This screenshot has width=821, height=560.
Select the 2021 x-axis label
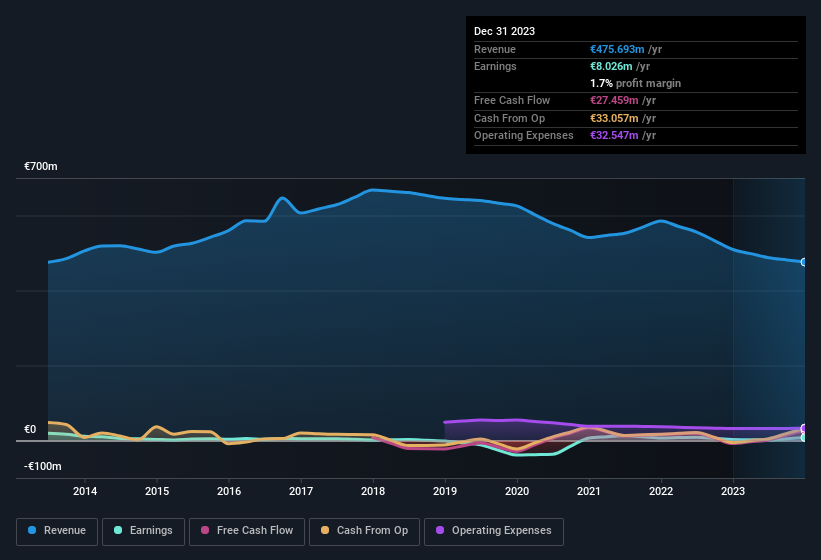coord(589,491)
